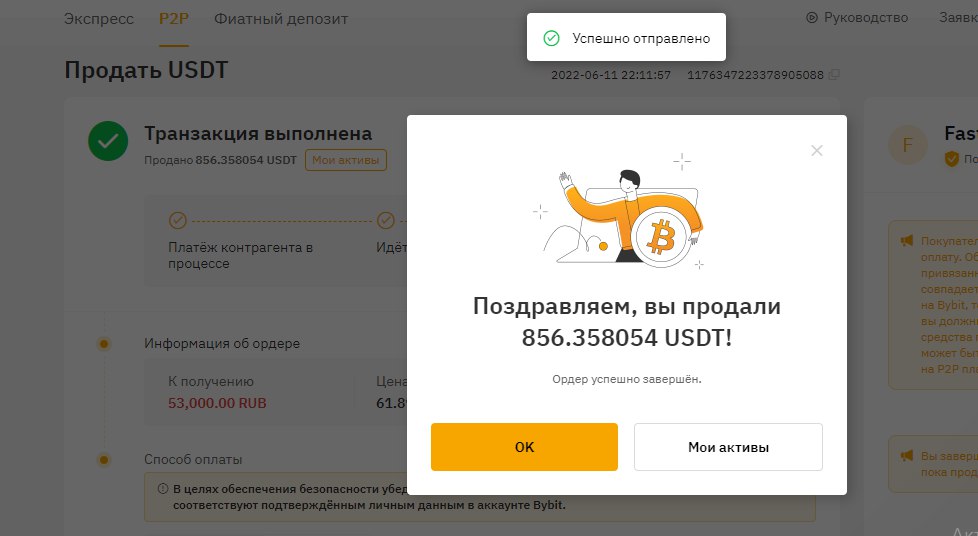
Task: Click the F avatar of the counterparty
Action: pos(907,145)
